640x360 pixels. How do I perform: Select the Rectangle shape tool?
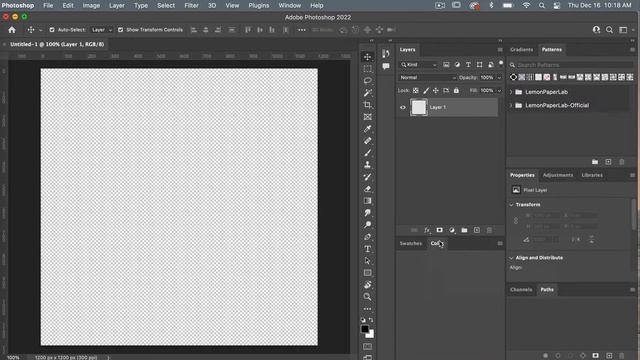point(367,273)
